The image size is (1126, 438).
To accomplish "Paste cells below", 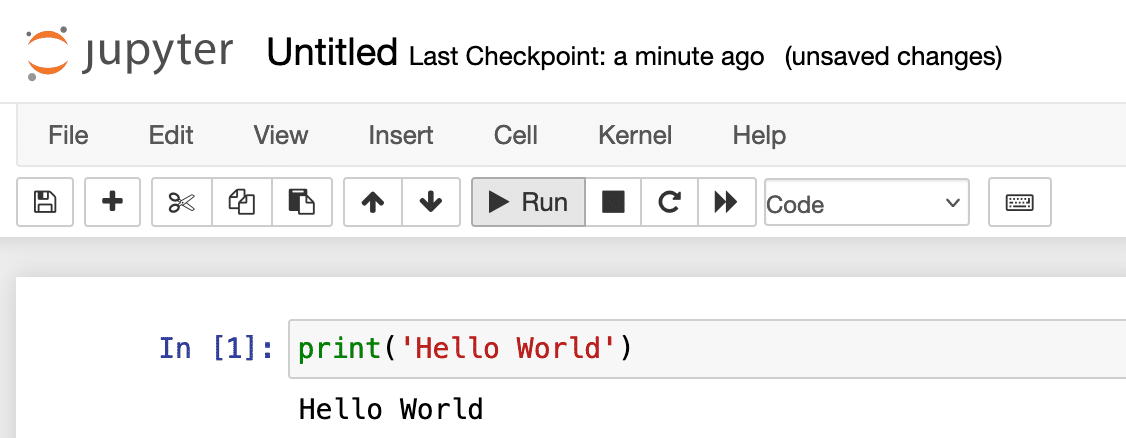I will [302, 202].
